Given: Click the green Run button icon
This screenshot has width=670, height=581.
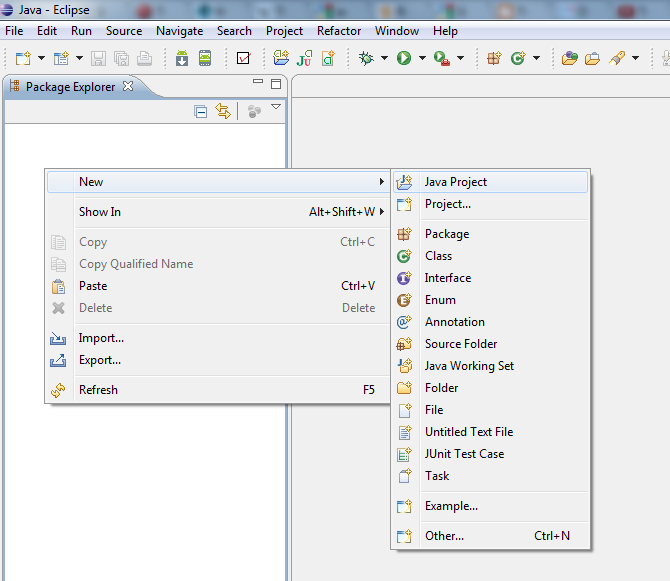Looking at the screenshot, I should 404,58.
